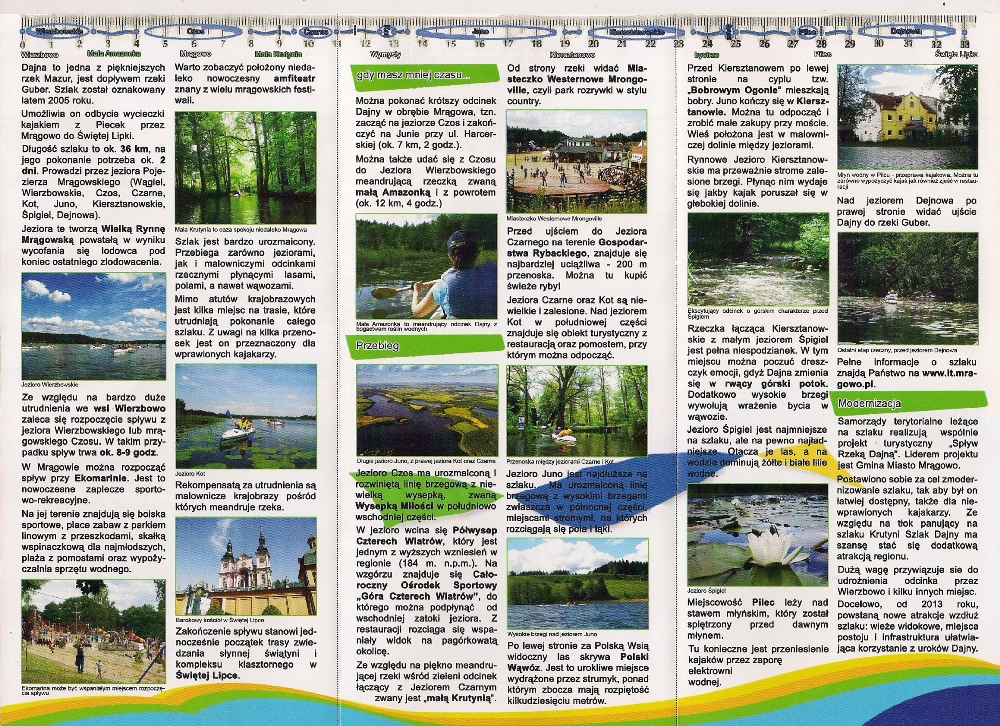Select the Mała Krutynia forest river photo
Image resolution: width=1000 pixels, height=726 pixels.
245,167
